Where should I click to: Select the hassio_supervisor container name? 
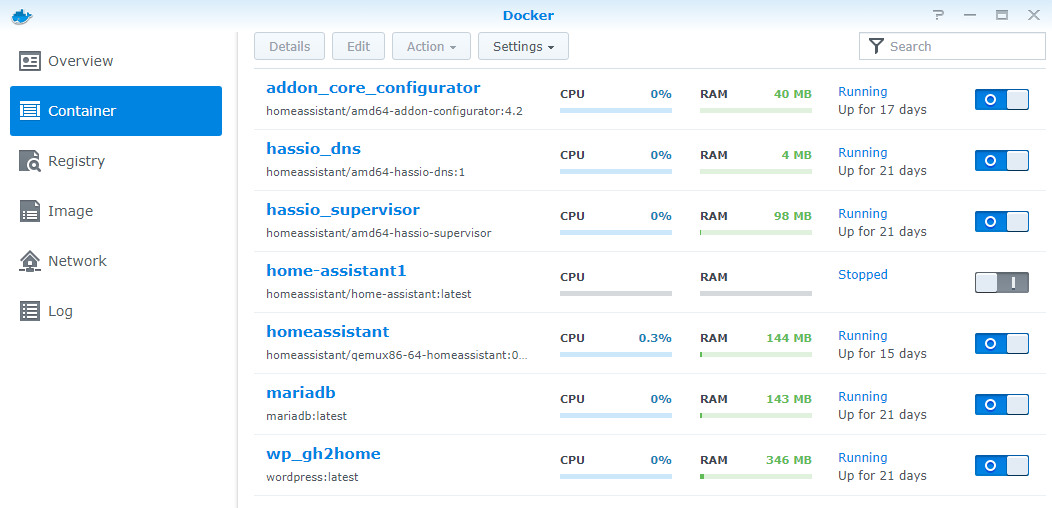pyautogui.click(x=343, y=209)
